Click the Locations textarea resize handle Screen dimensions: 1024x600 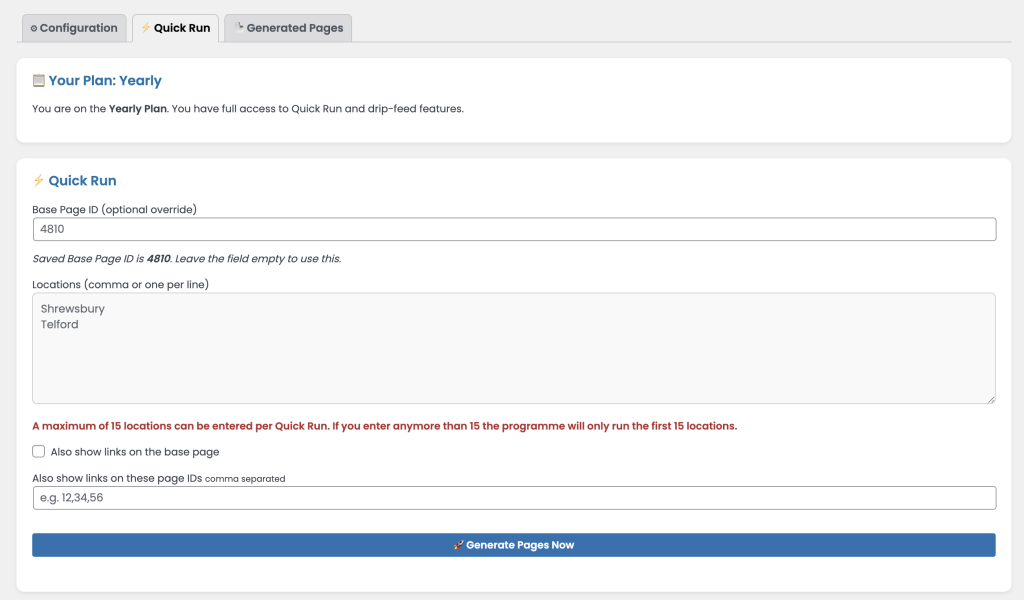[990, 398]
